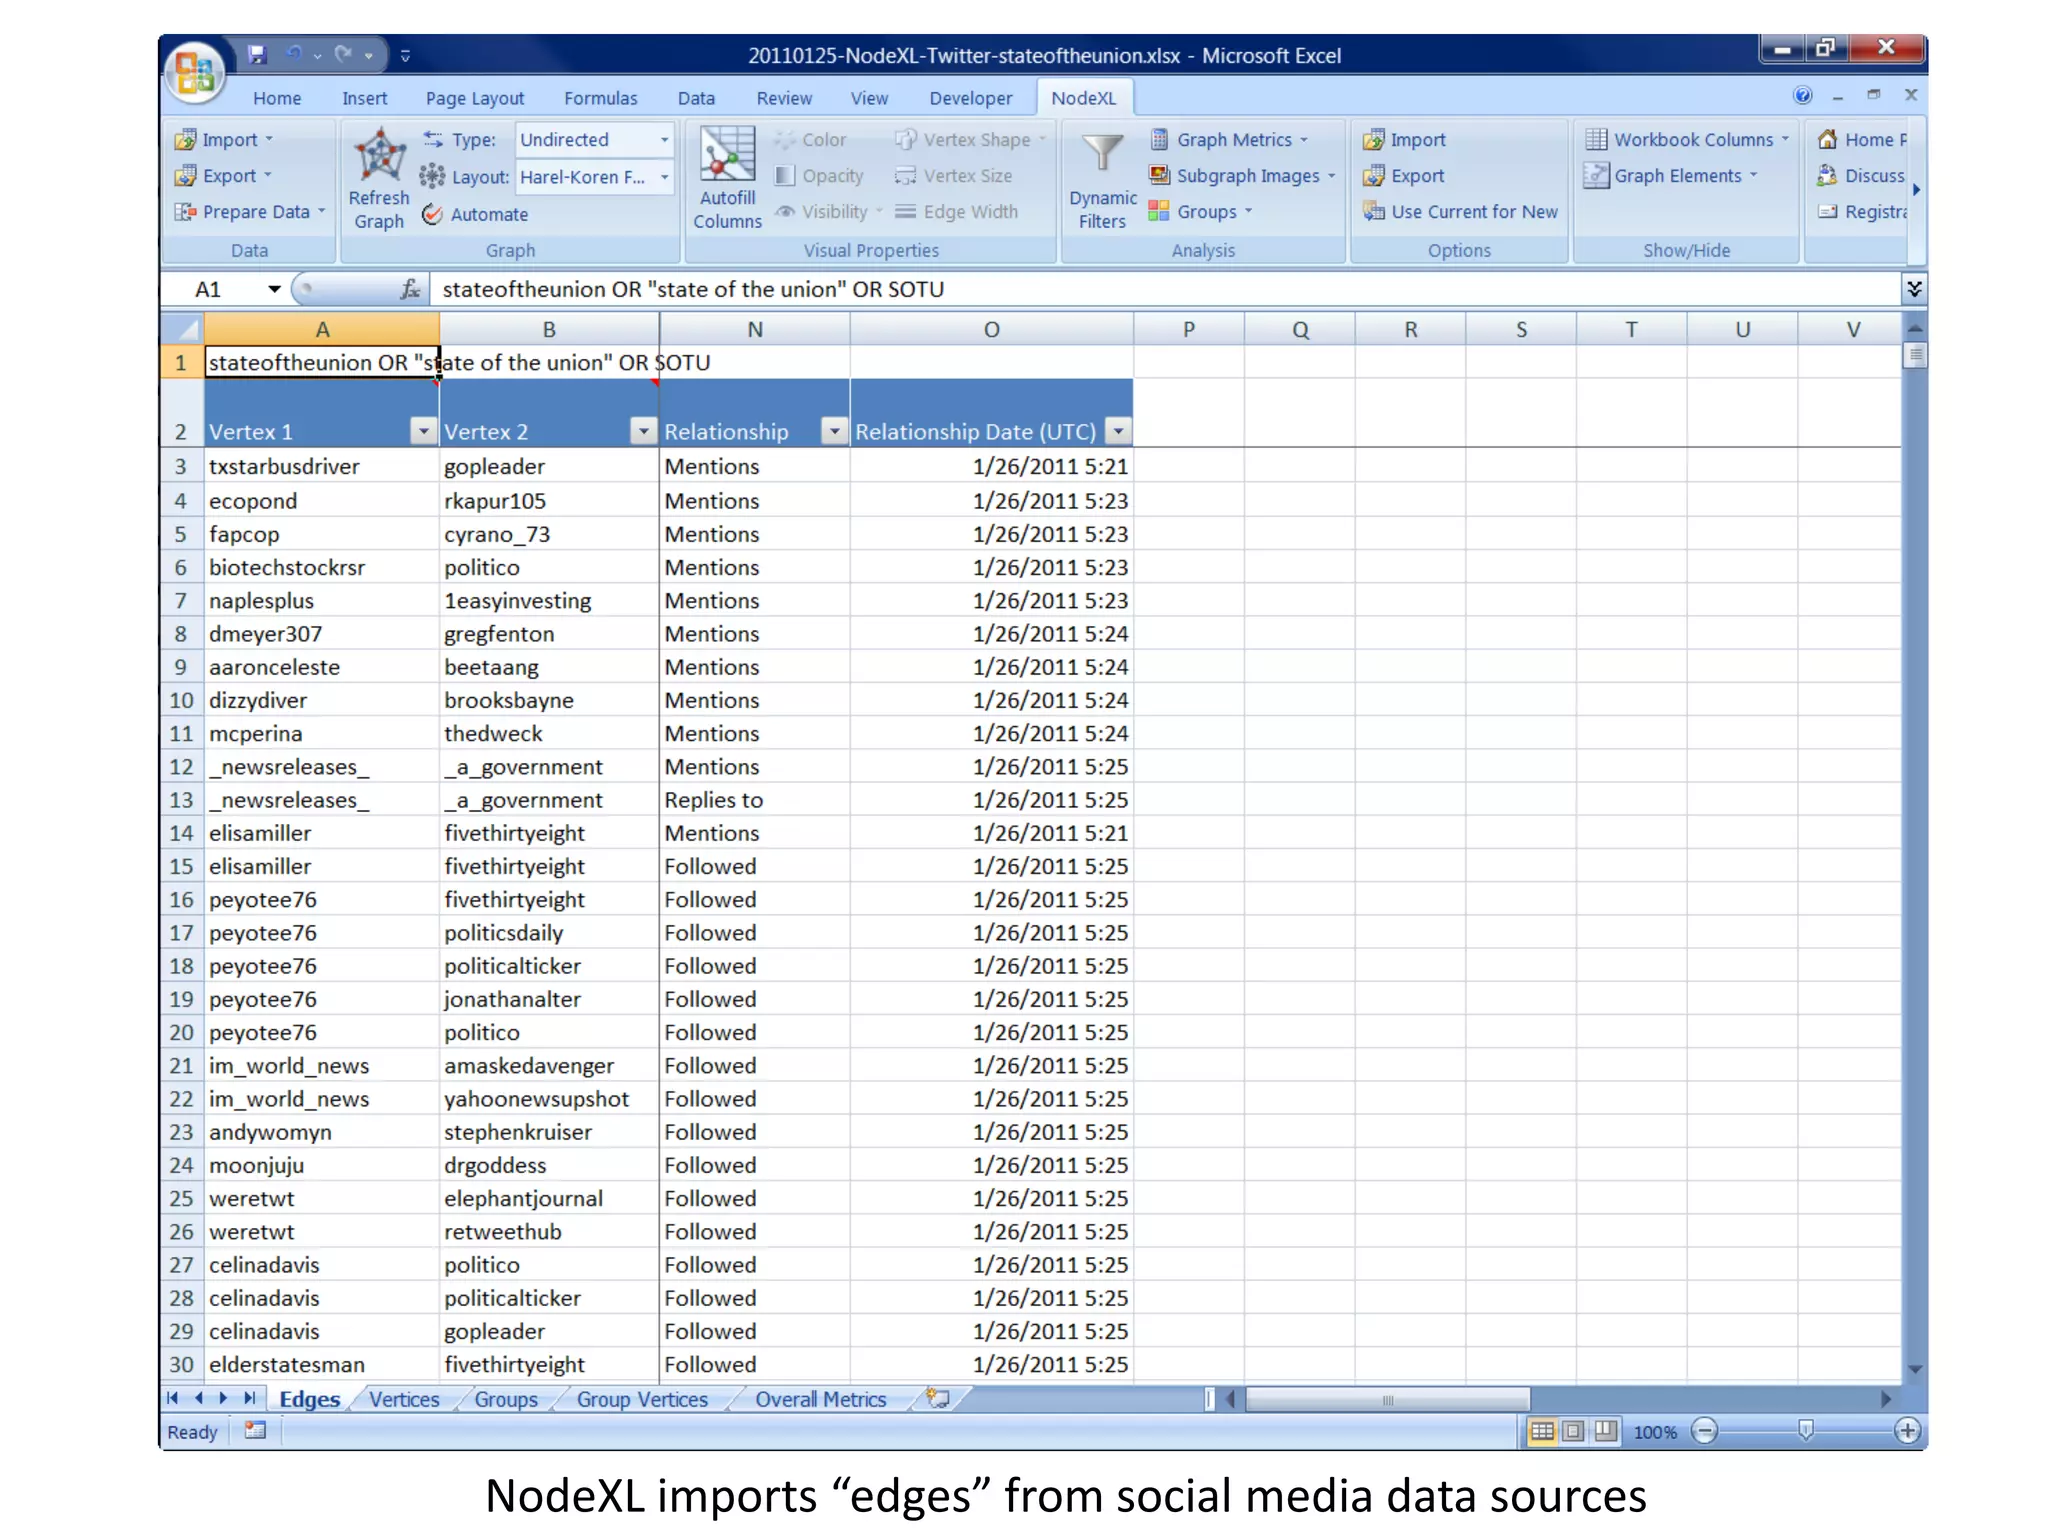Click the Prepare Data icon
This screenshot has height=1536, width=2048.
[185, 212]
